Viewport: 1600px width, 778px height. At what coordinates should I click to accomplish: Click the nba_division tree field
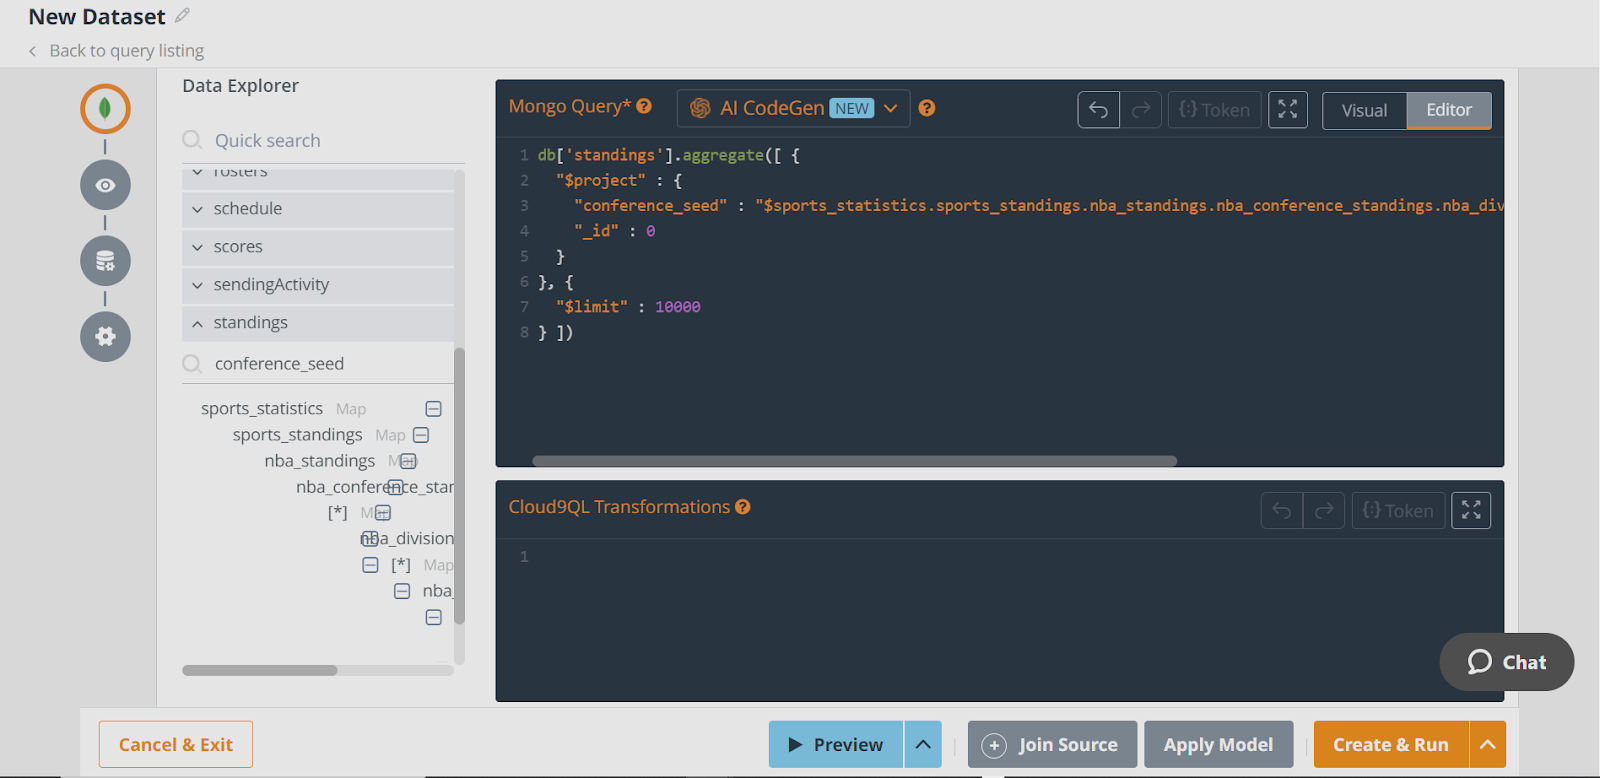[x=407, y=539]
